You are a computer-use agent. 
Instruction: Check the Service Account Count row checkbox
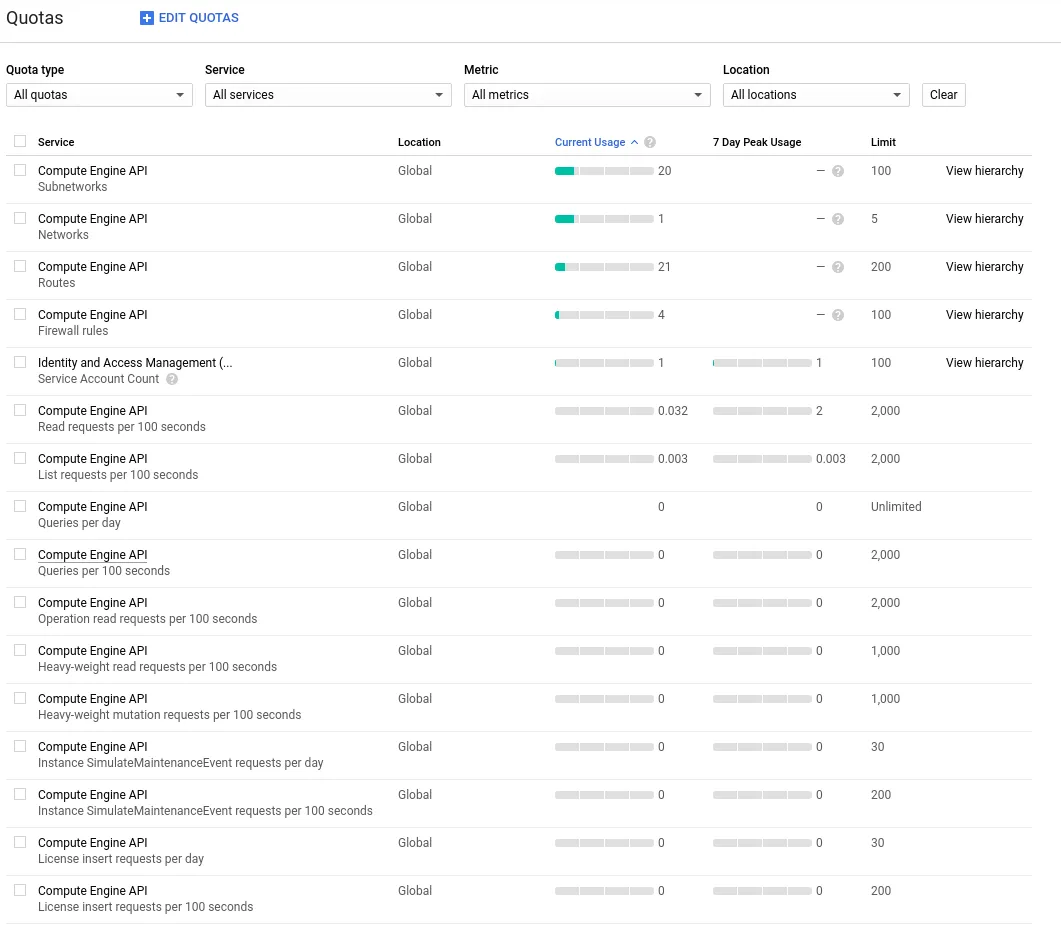[x=20, y=363]
